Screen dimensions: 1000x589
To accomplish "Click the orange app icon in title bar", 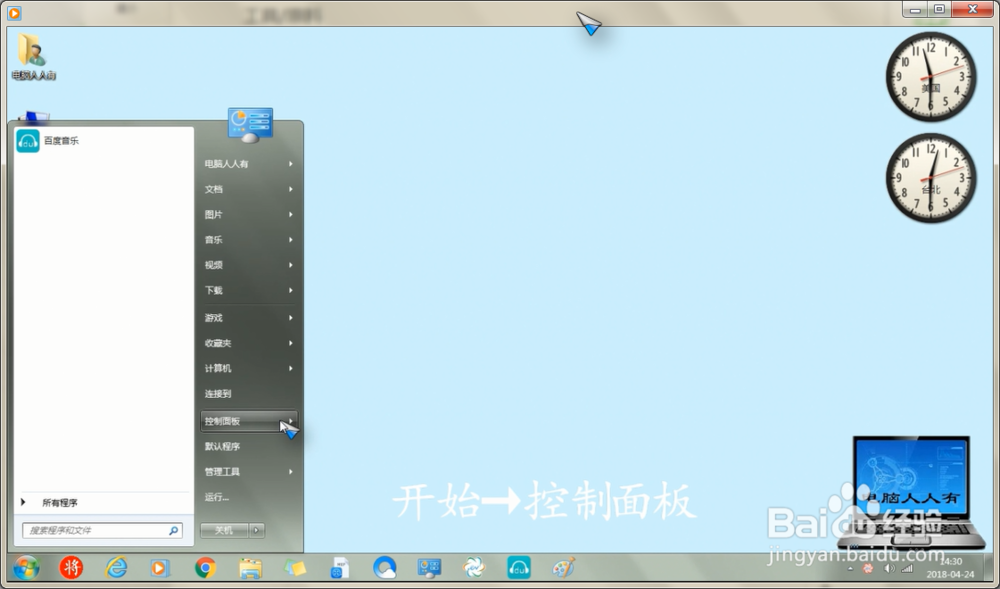I will 14,12.
